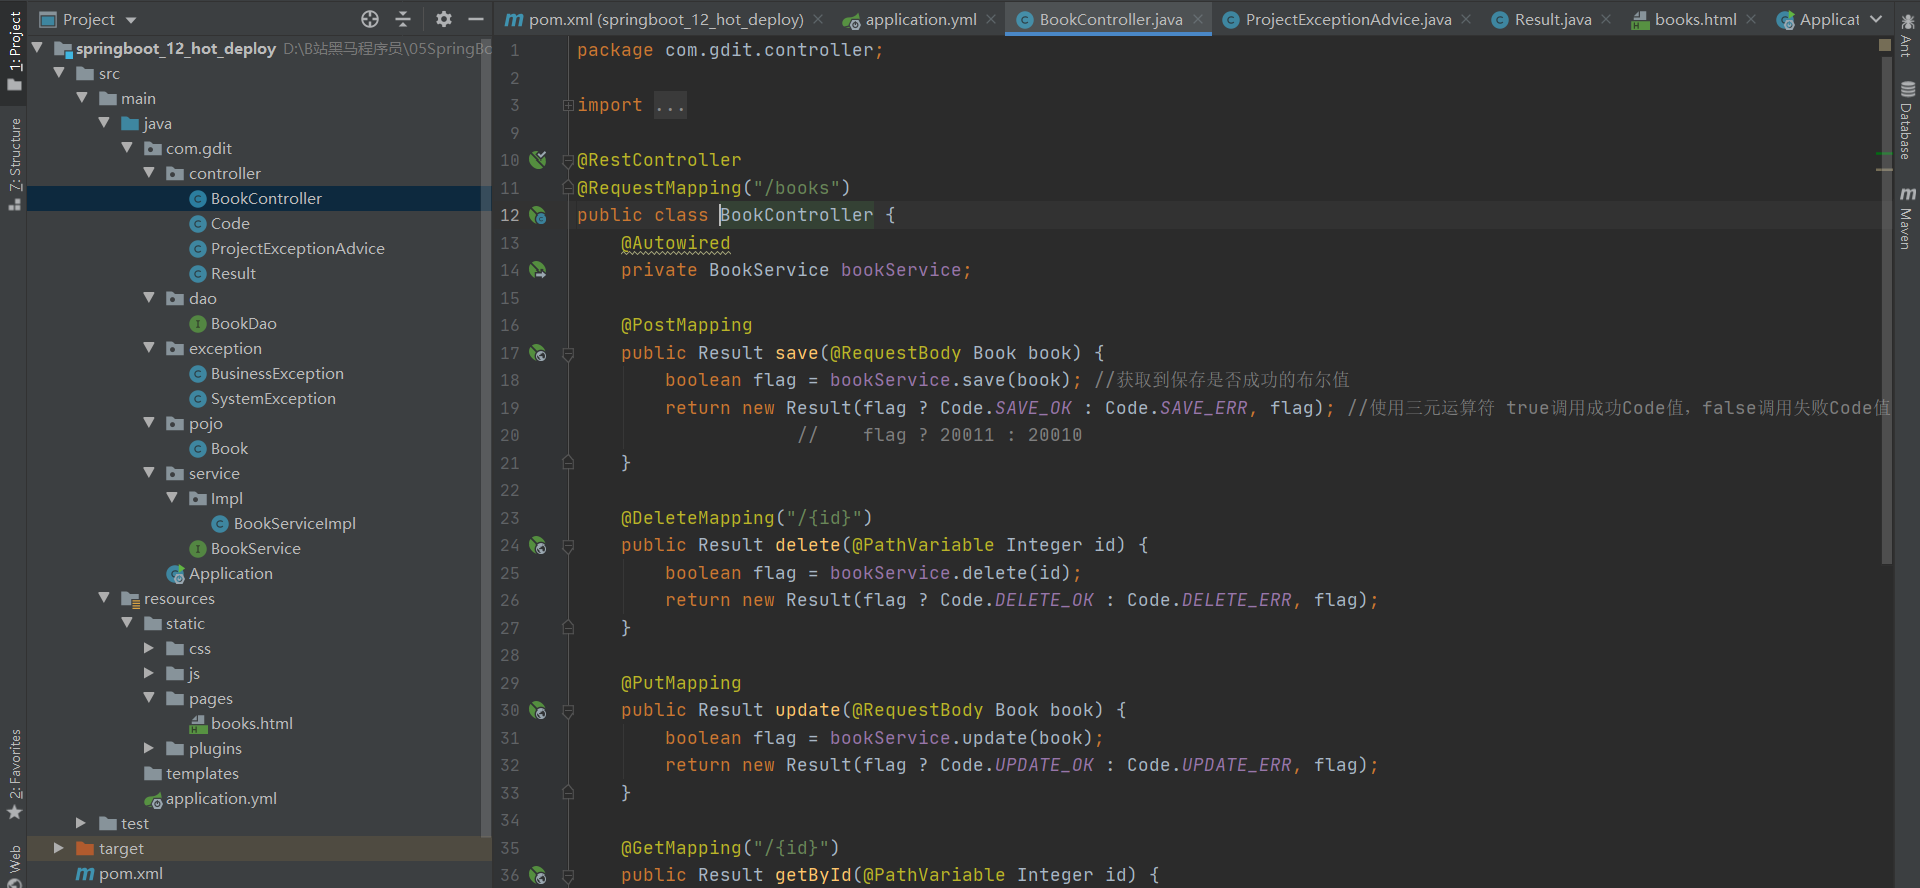Open the Project panel settings gear
Screen dimensions: 1920x888
[x=444, y=19]
